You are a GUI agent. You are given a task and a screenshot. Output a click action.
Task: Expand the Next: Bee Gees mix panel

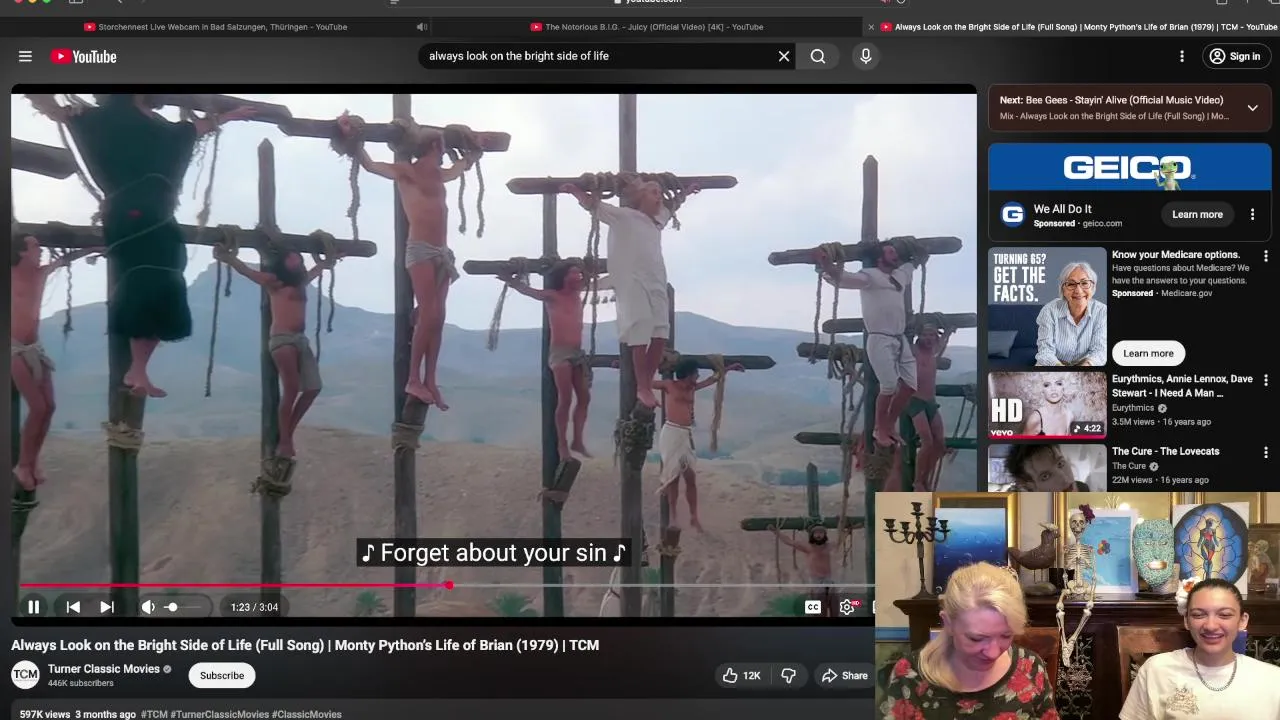tap(1252, 108)
